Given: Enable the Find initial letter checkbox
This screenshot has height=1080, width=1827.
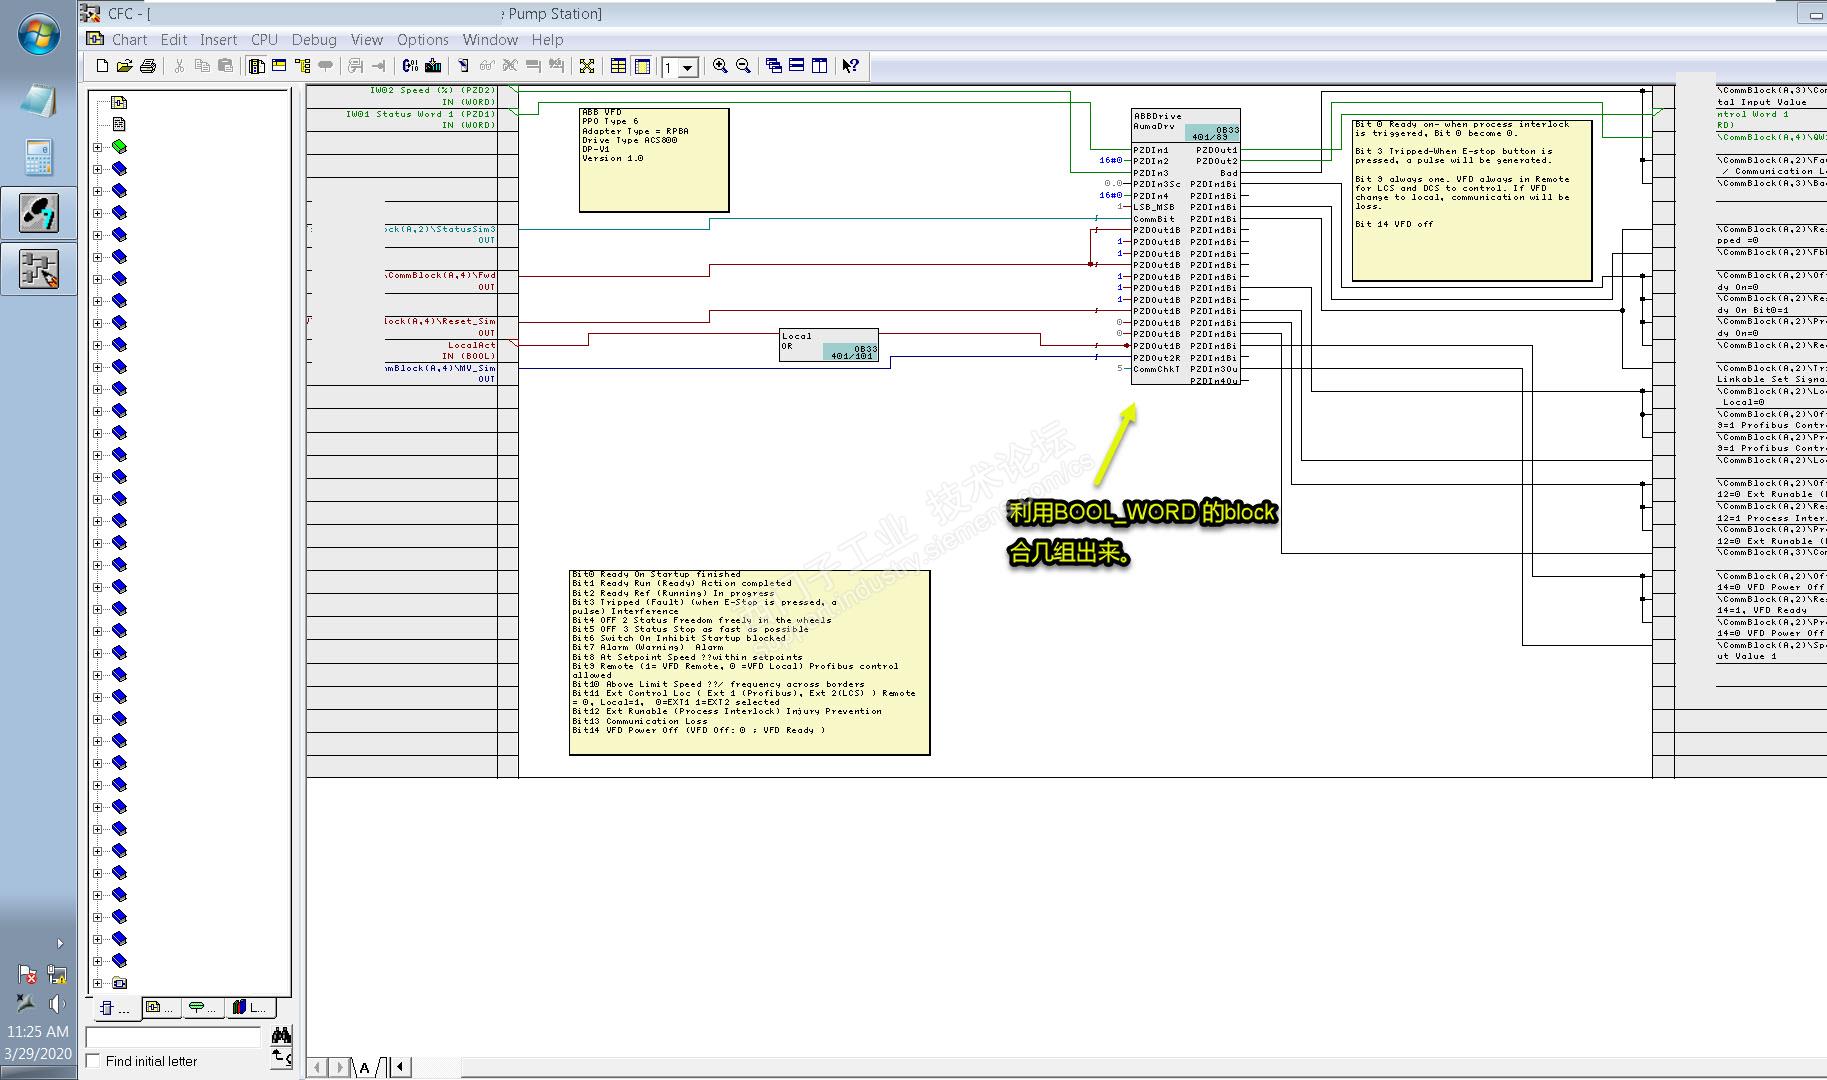Looking at the screenshot, I should coord(94,1061).
